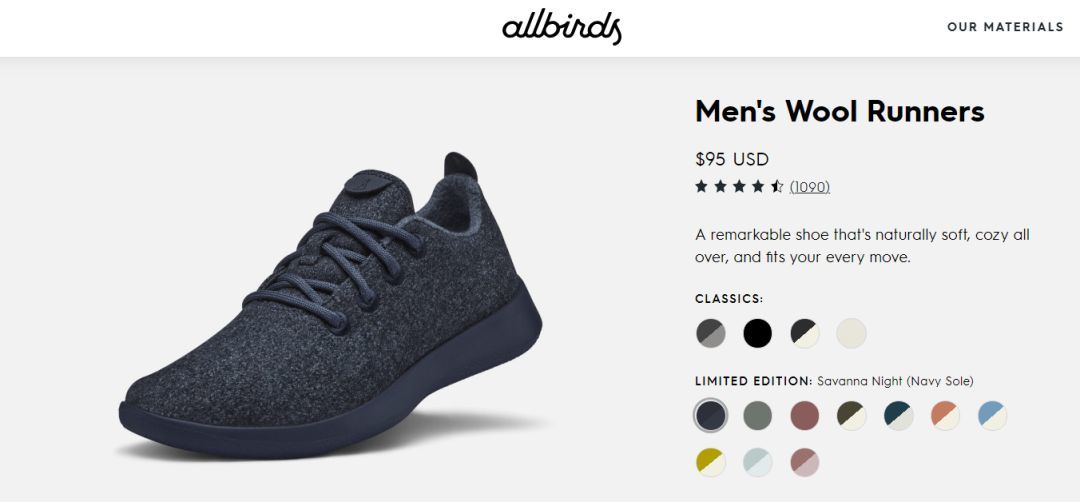
Task: Click the allbirds logo
Action: pyautogui.click(x=561, y=27)
